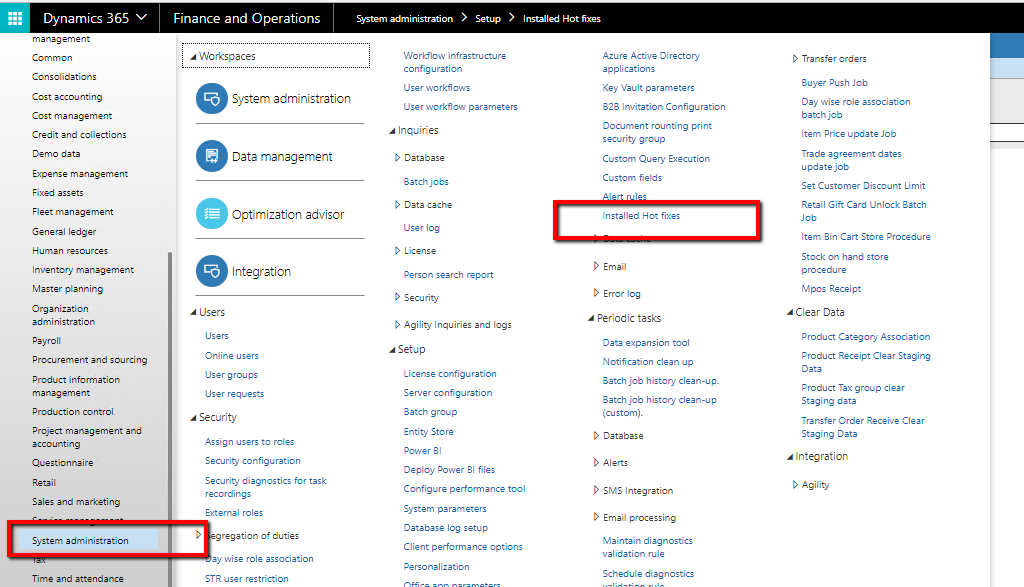The width and height of the screenshot is (1024, 587).
Task: Collapse the Workspaces section
Action: [193, 57]
